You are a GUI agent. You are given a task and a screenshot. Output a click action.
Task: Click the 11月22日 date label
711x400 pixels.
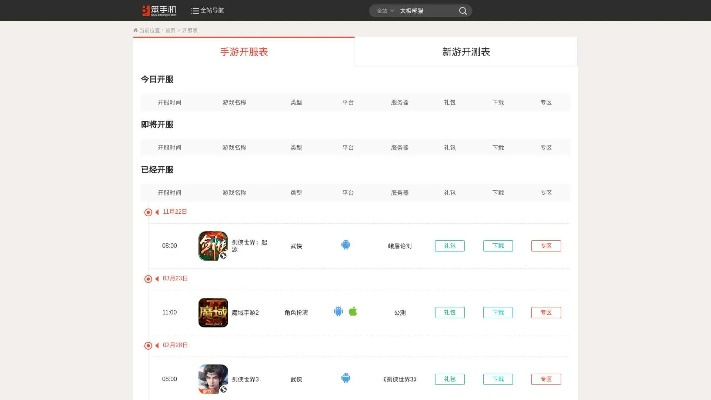coord(175,212)
